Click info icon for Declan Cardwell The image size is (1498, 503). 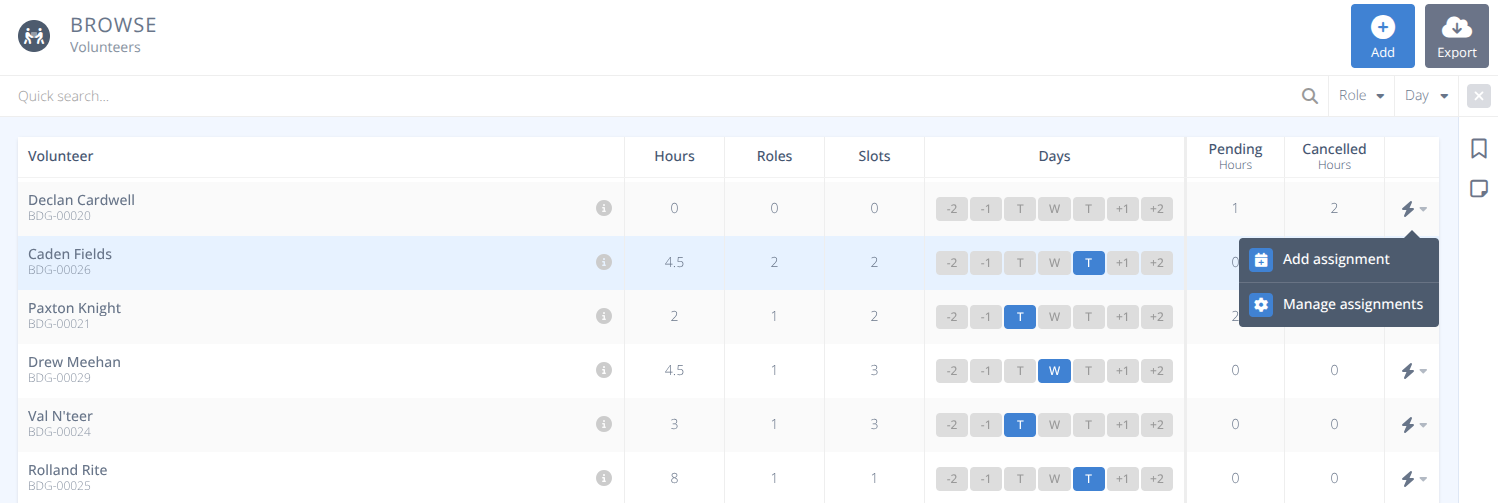click(x=603, y=208)
